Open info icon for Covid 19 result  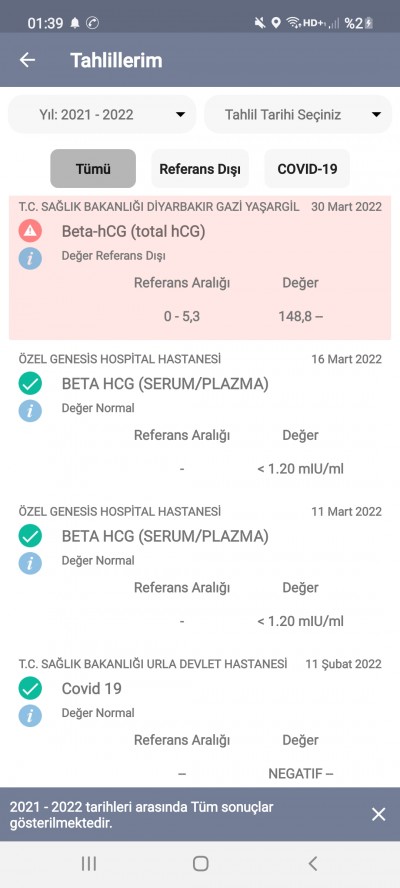[x=30, y=715]
